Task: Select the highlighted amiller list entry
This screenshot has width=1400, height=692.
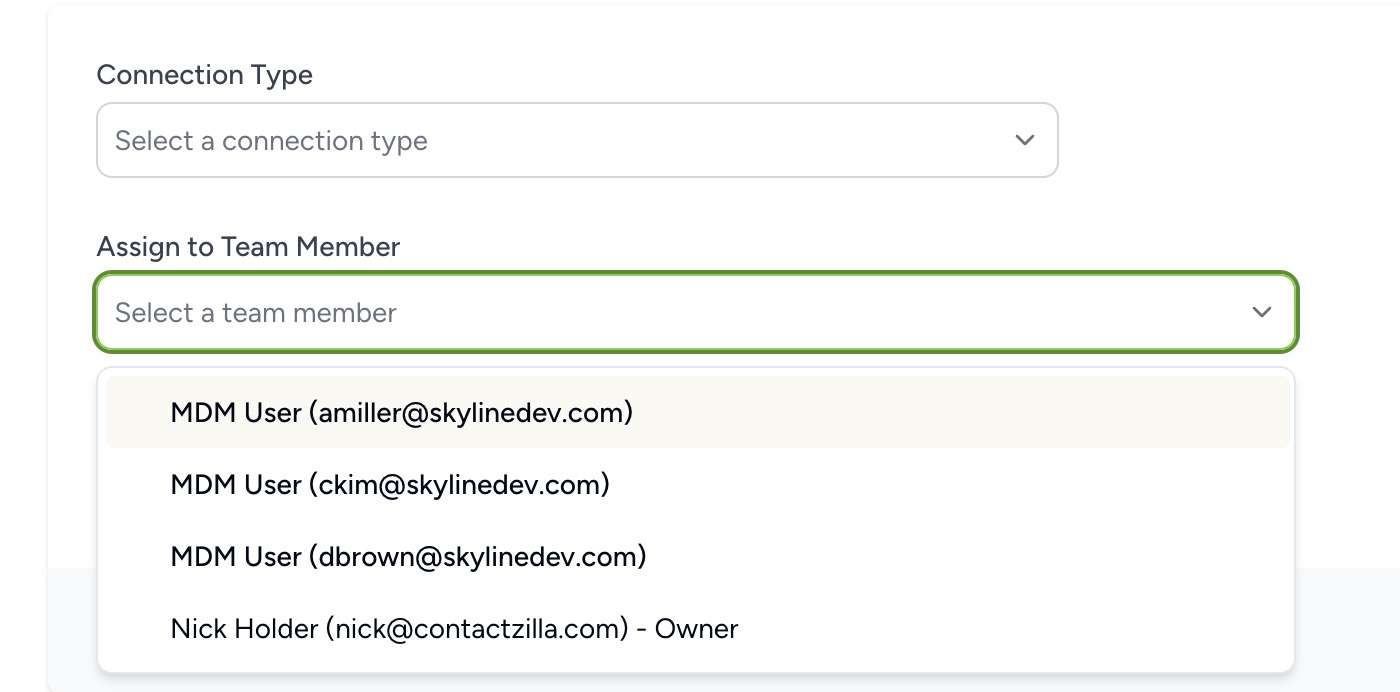Action: pos(698,412)
